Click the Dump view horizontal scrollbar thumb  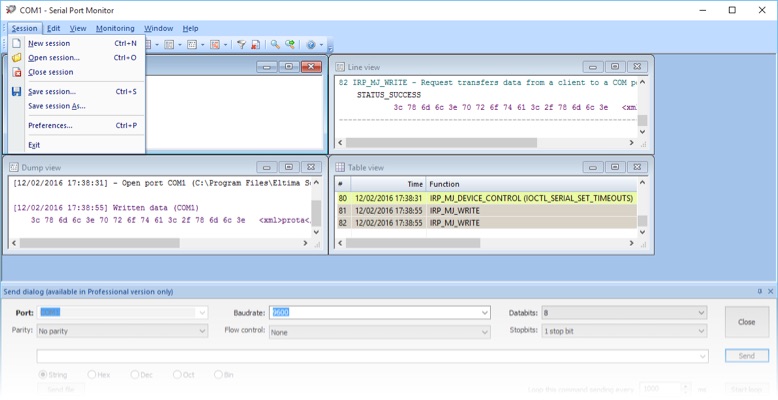(99, 243)
